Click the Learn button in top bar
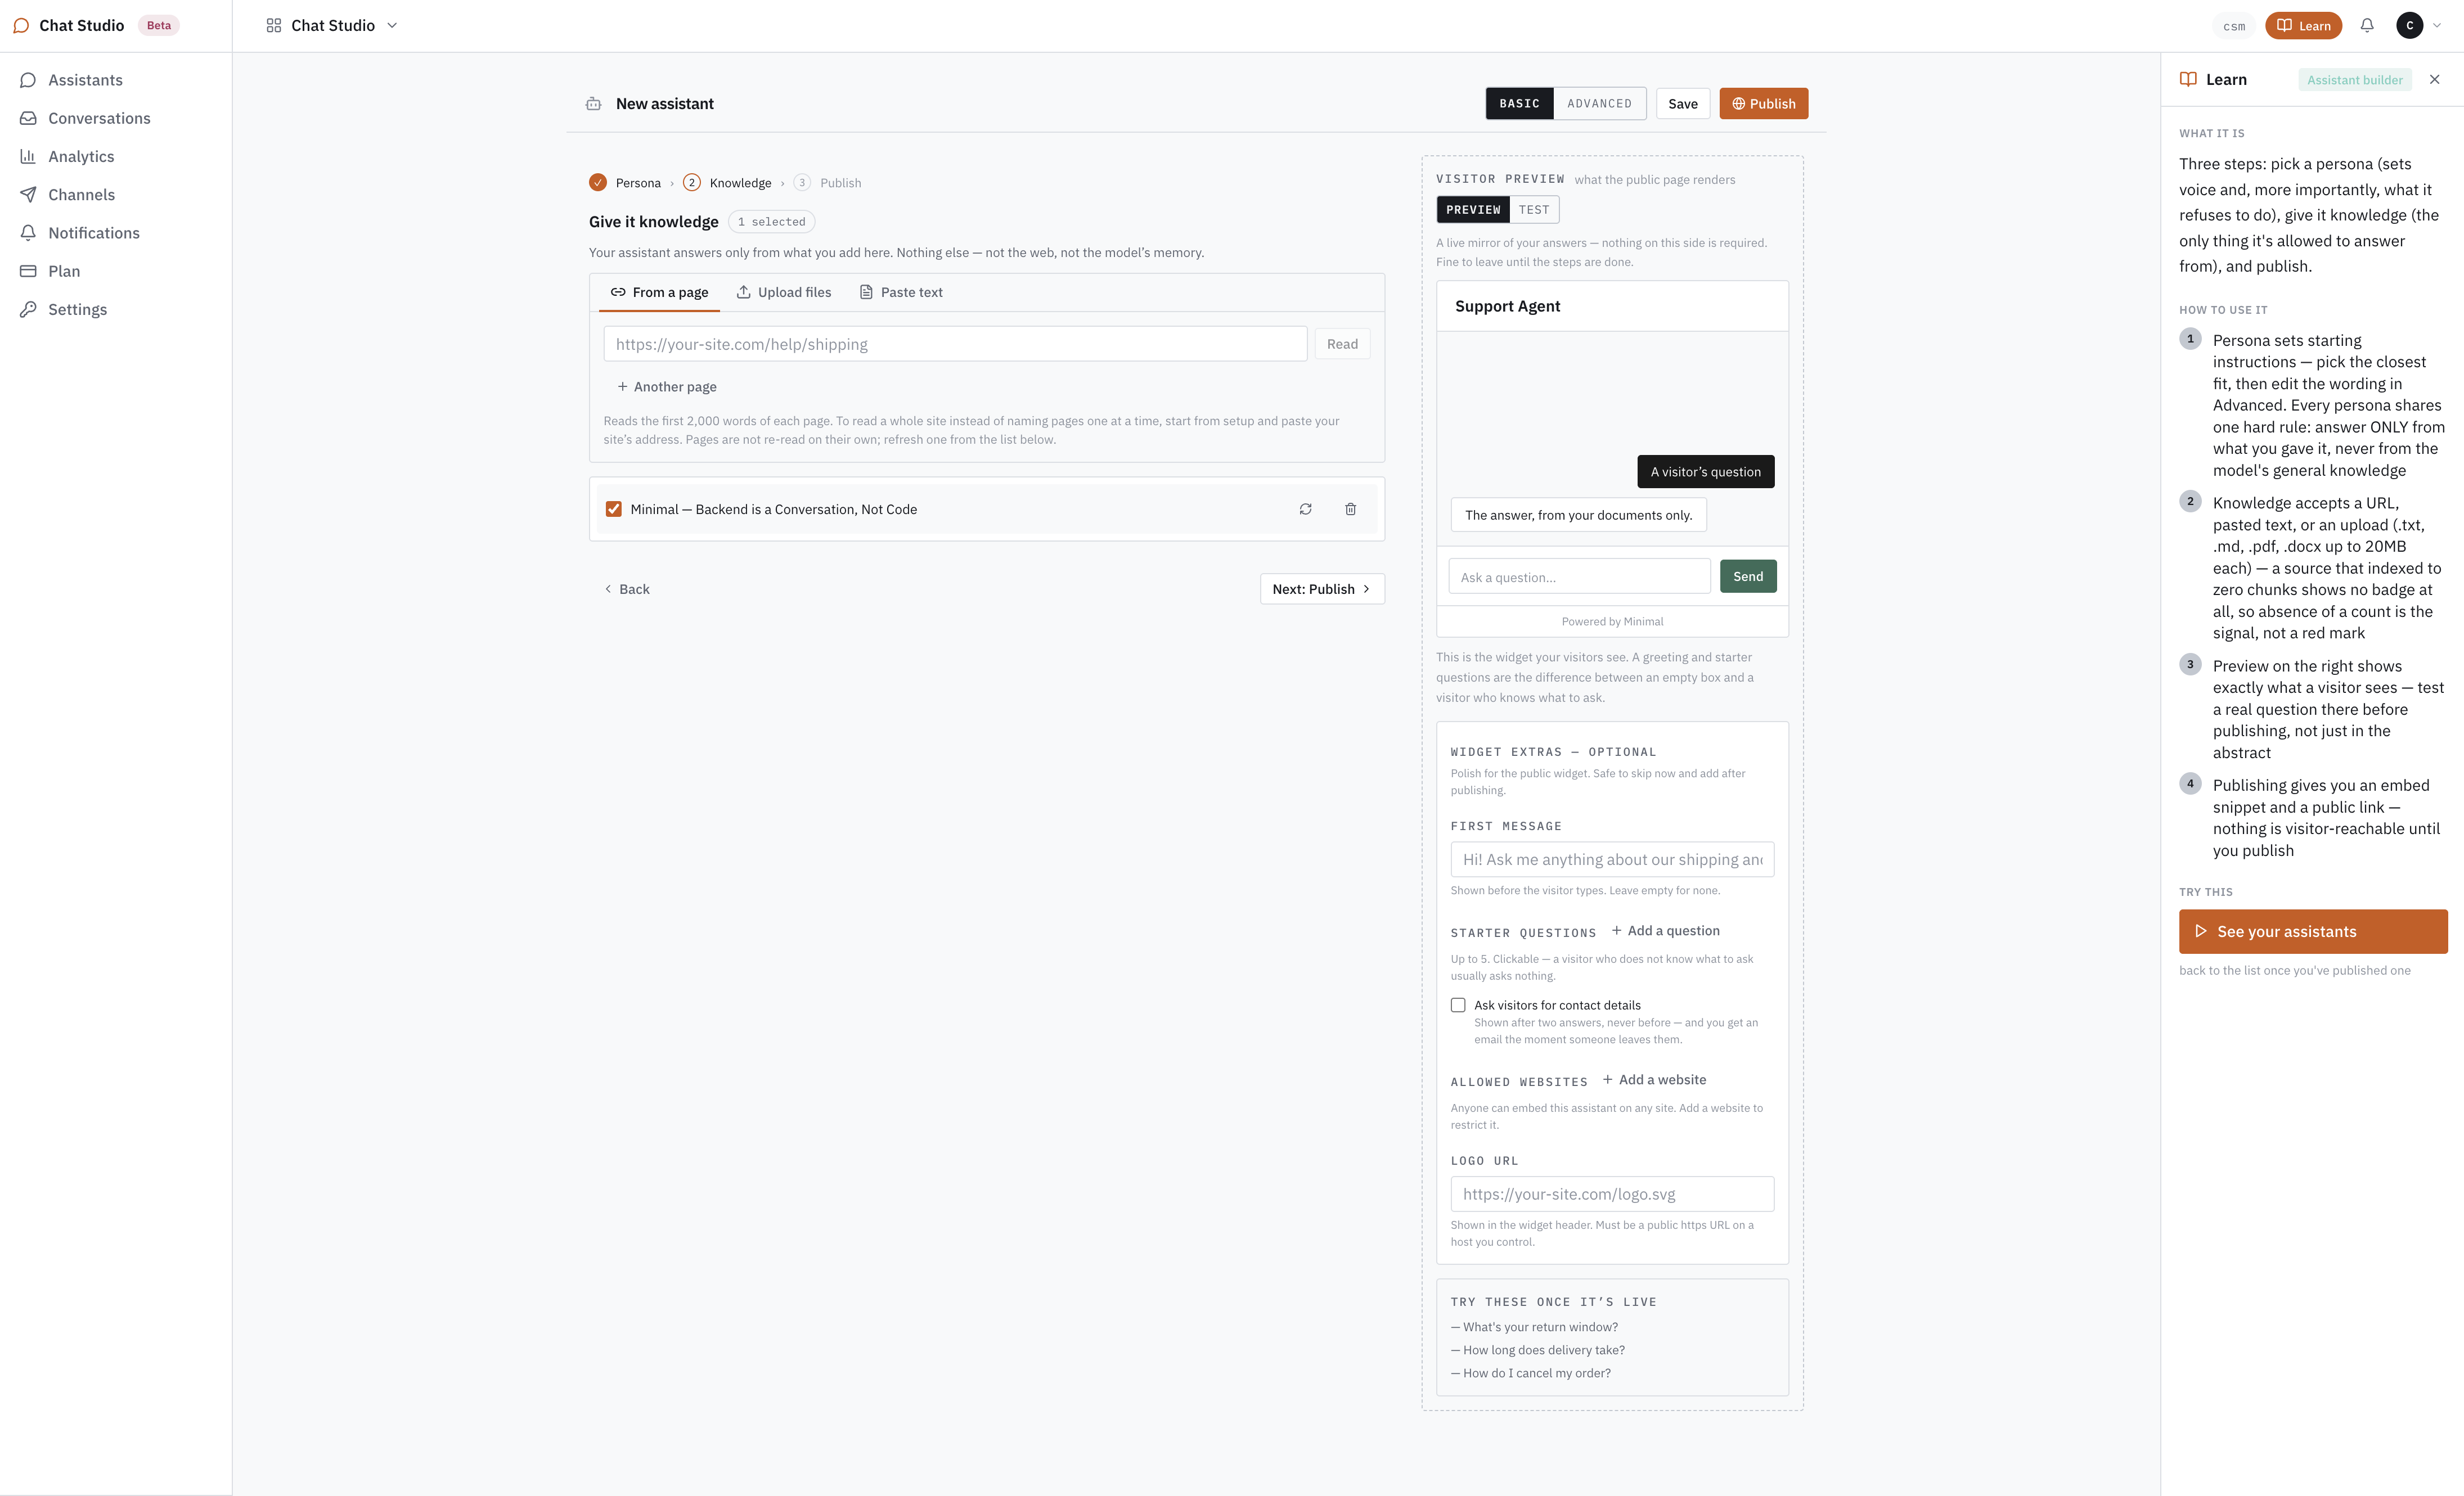The height and width of the screenshot is (1496, 2464). (x=2303, y=26)
